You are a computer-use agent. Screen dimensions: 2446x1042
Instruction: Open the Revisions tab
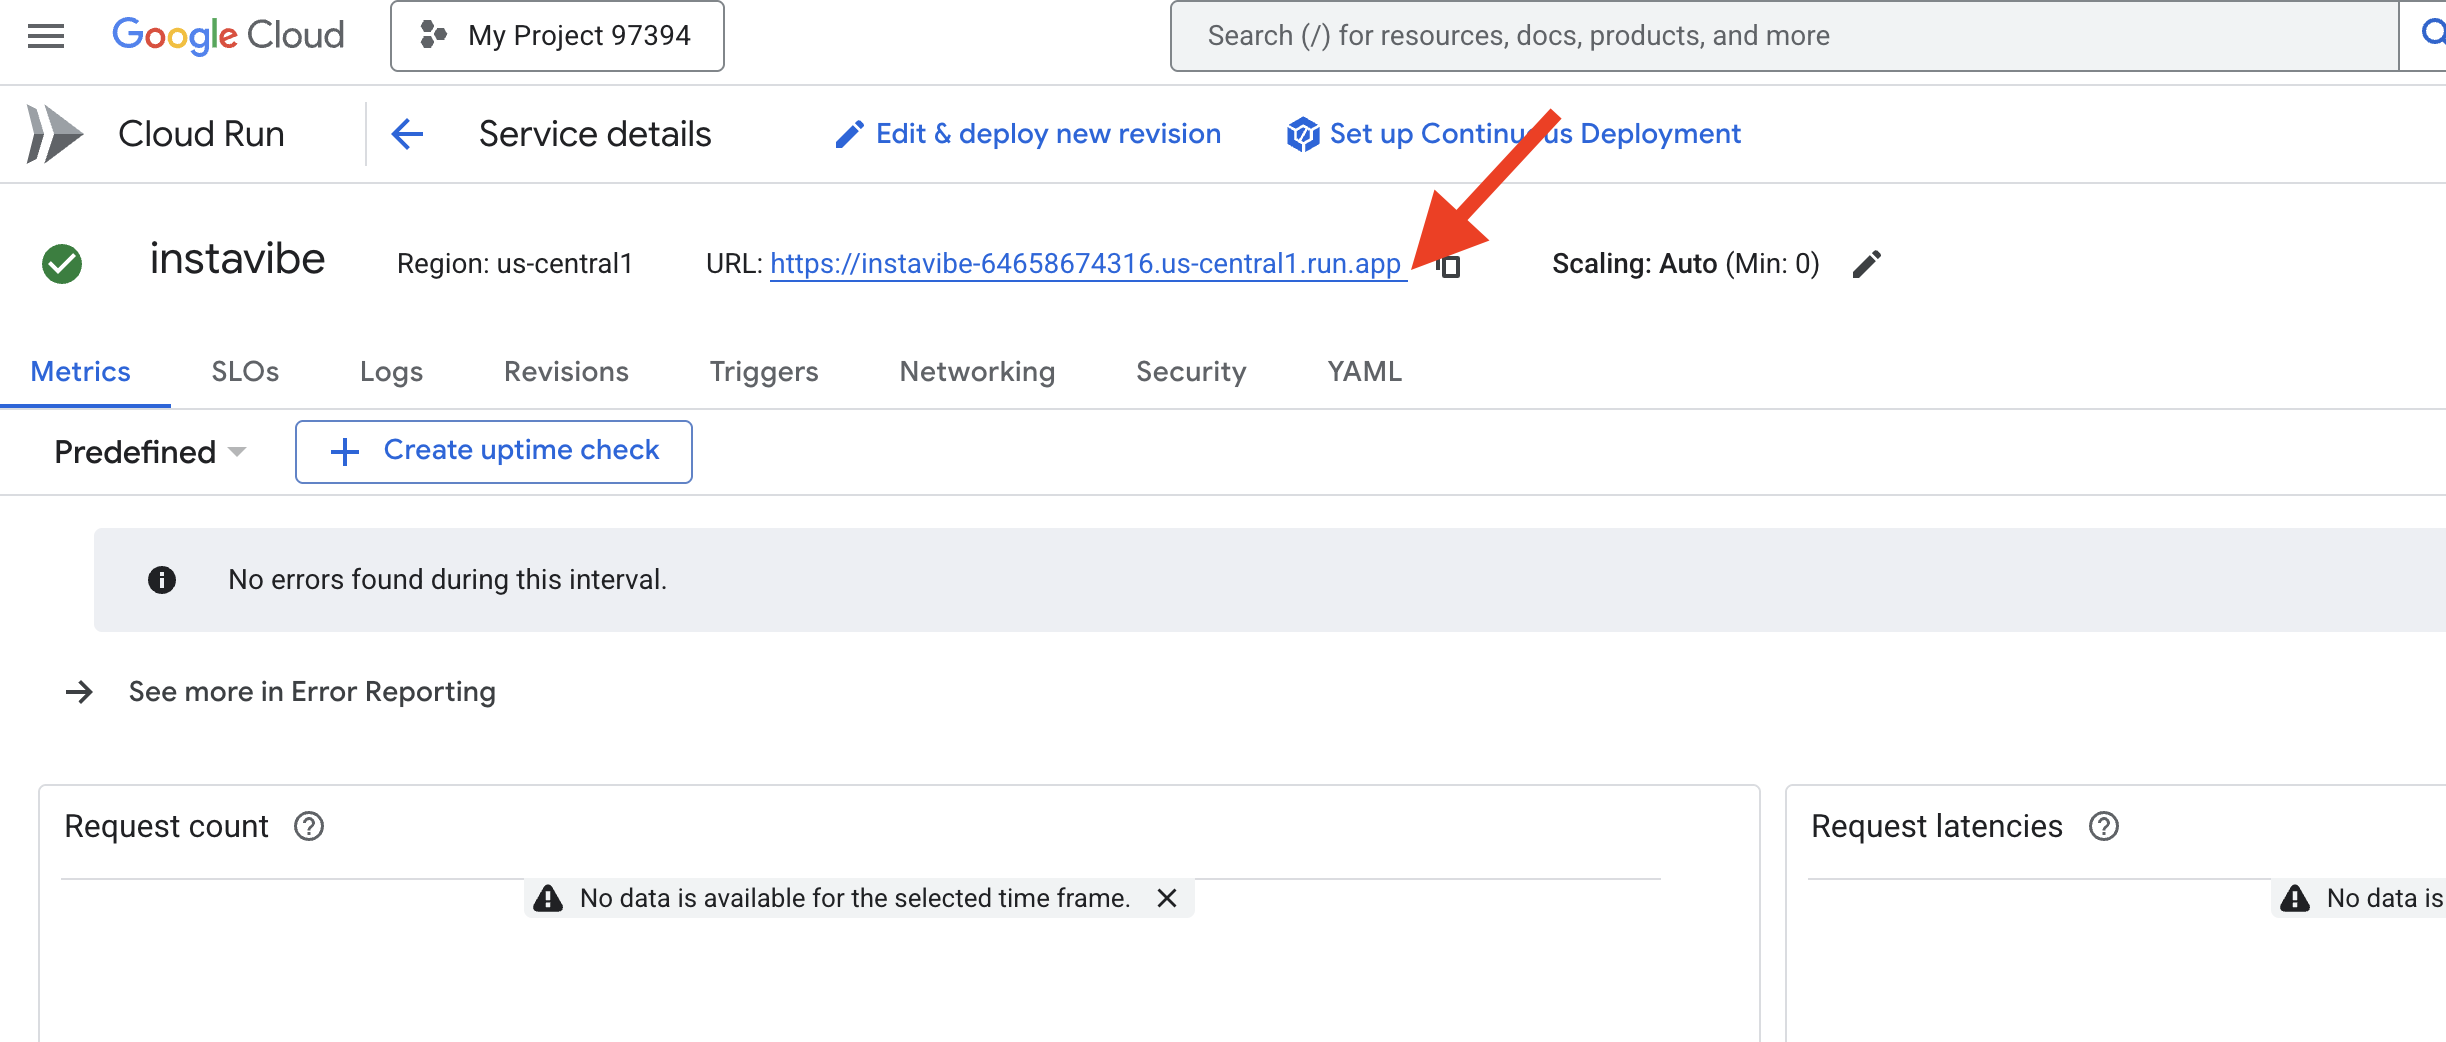[566, 372]
